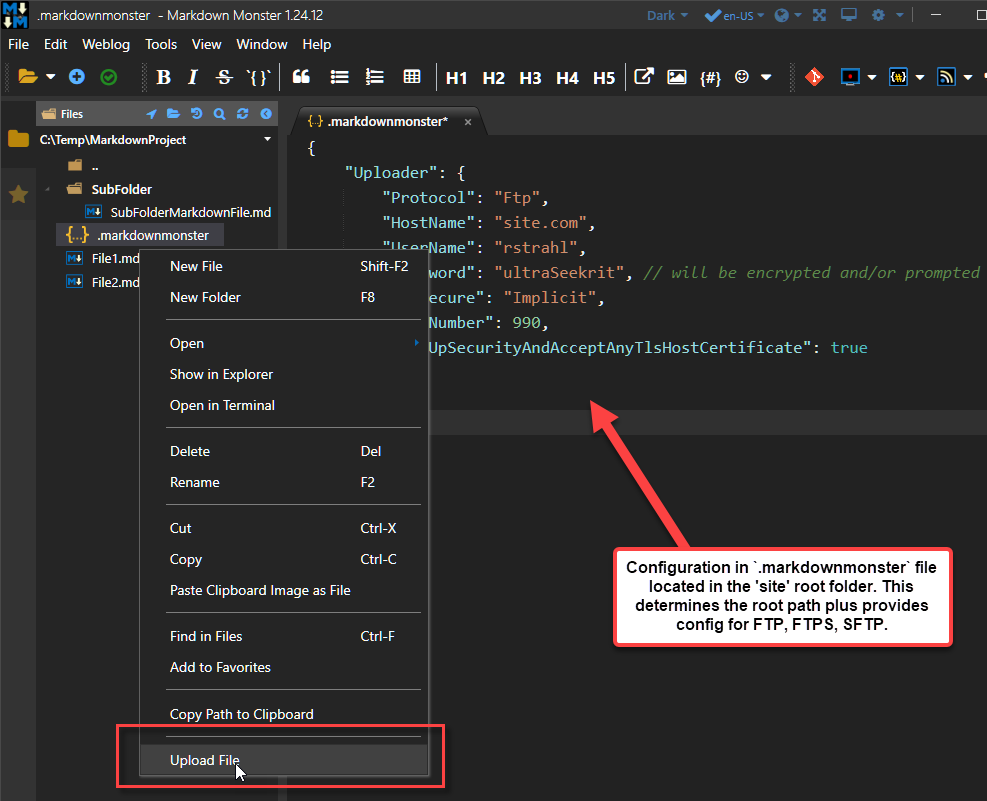This screenshot has height=801, width=987.
Task: Open a folder from the Files panel header
Action: [x=173, y=114]
